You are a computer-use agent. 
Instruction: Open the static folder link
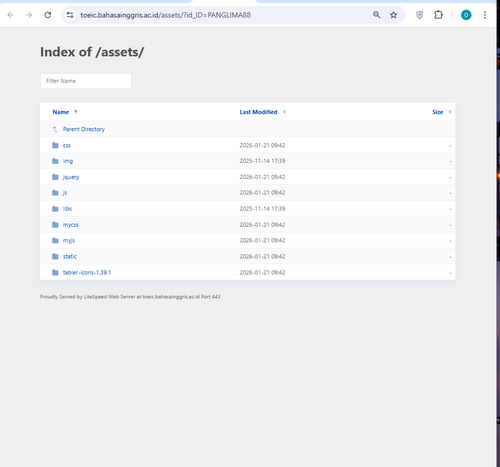click(x=70, y=256)
